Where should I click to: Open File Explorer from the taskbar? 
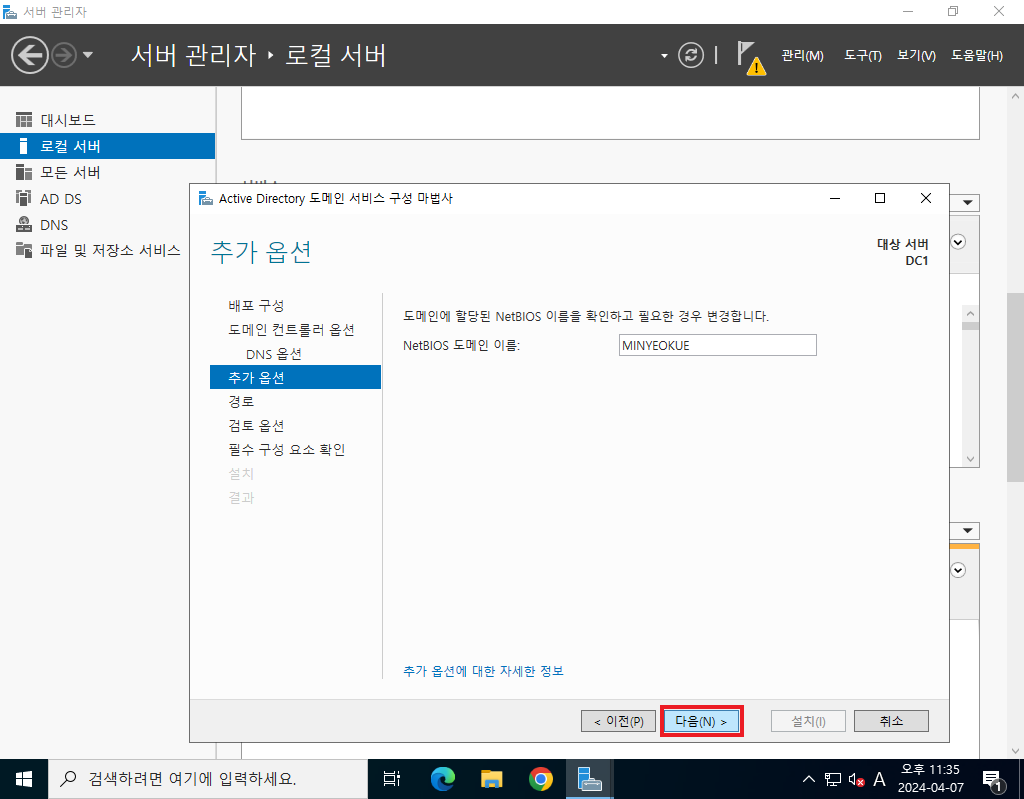point(491,779)
